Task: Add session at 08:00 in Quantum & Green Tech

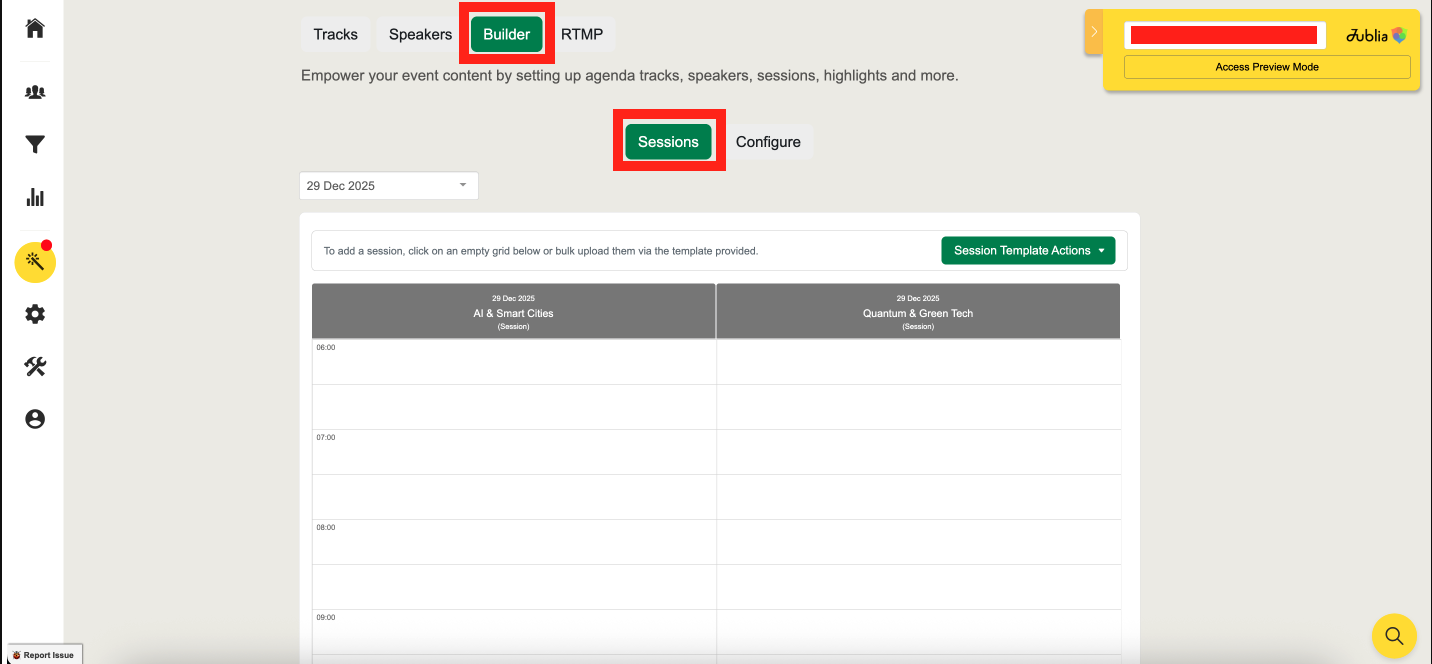Action: (x=919, y=542)
